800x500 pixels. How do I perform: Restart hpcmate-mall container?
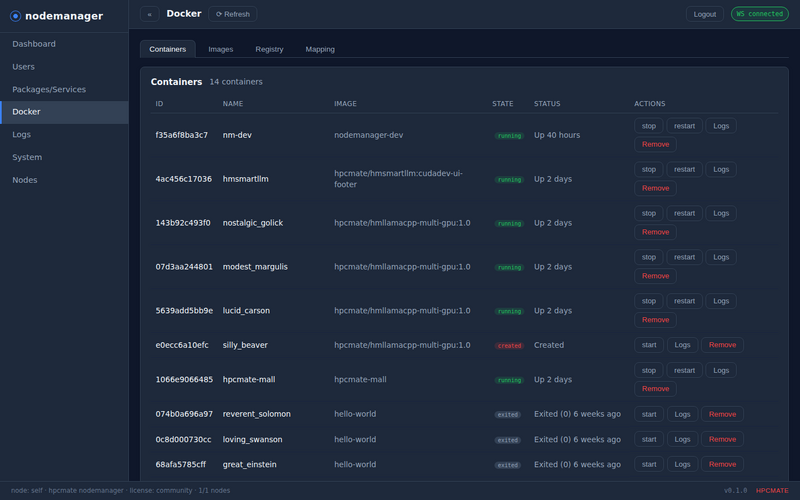point(684,370)
